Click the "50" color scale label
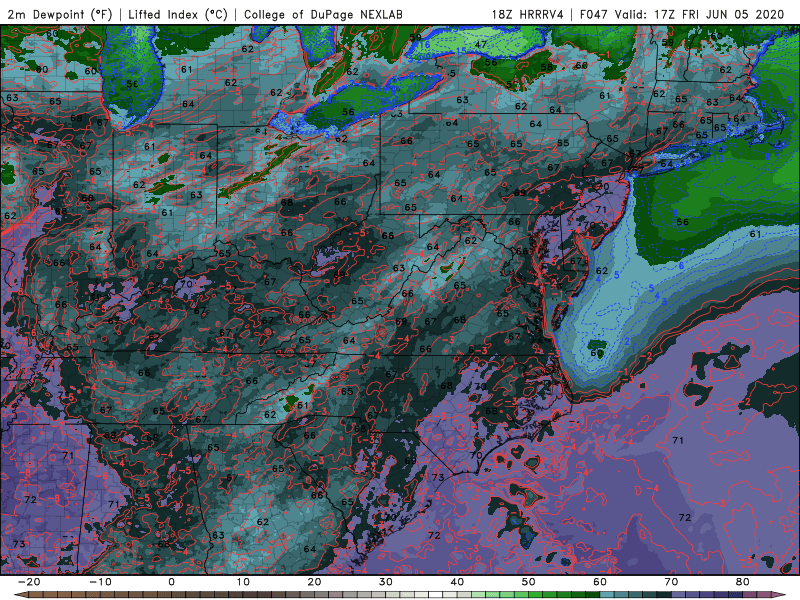 [x=529, y=582]
